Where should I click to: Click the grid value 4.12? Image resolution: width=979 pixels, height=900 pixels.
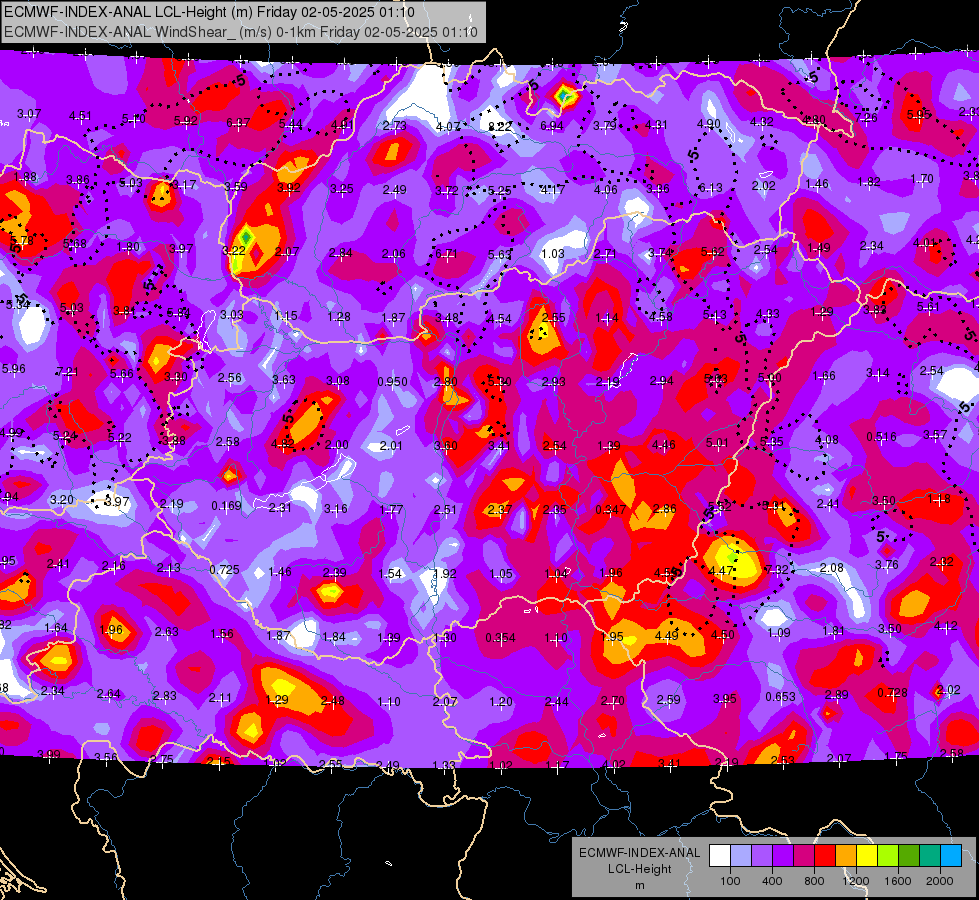point(946,626)
